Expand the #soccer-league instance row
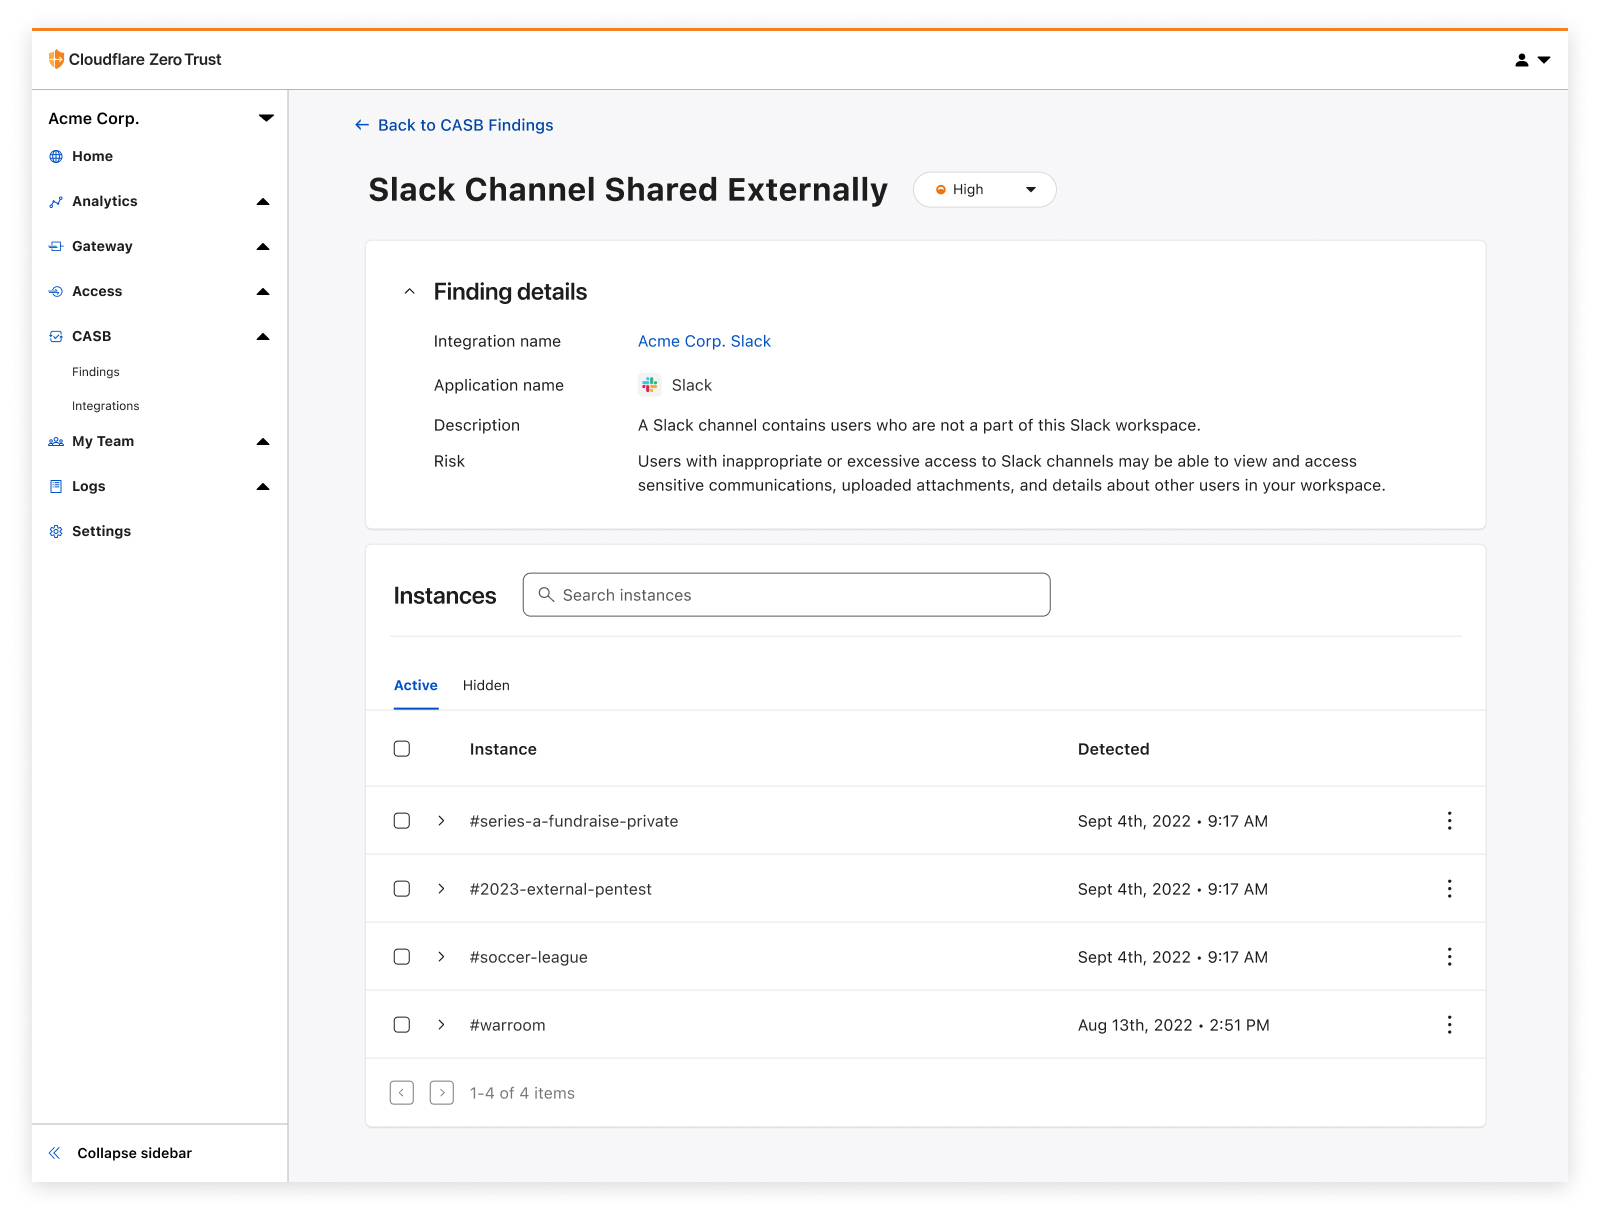This screenshot has height=1218, width=1600. (x=441, y=957)
